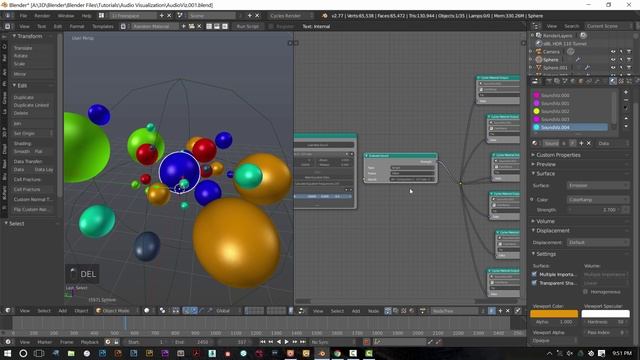The image size is (640, 360).
Task: Open the Particles properties tab icon
Action: [629, 81]
